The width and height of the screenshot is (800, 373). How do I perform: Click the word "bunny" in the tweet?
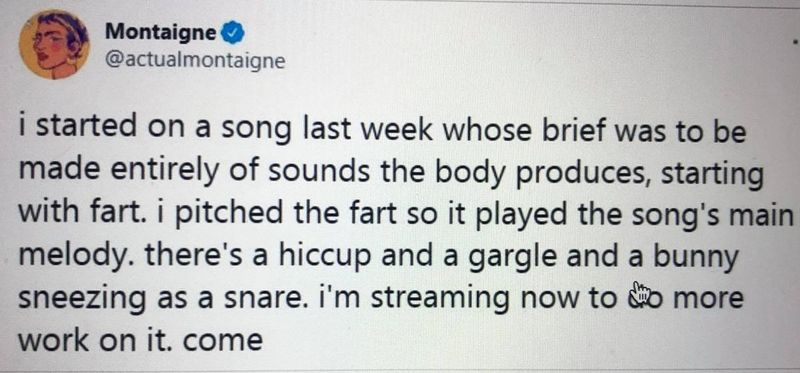695,255
